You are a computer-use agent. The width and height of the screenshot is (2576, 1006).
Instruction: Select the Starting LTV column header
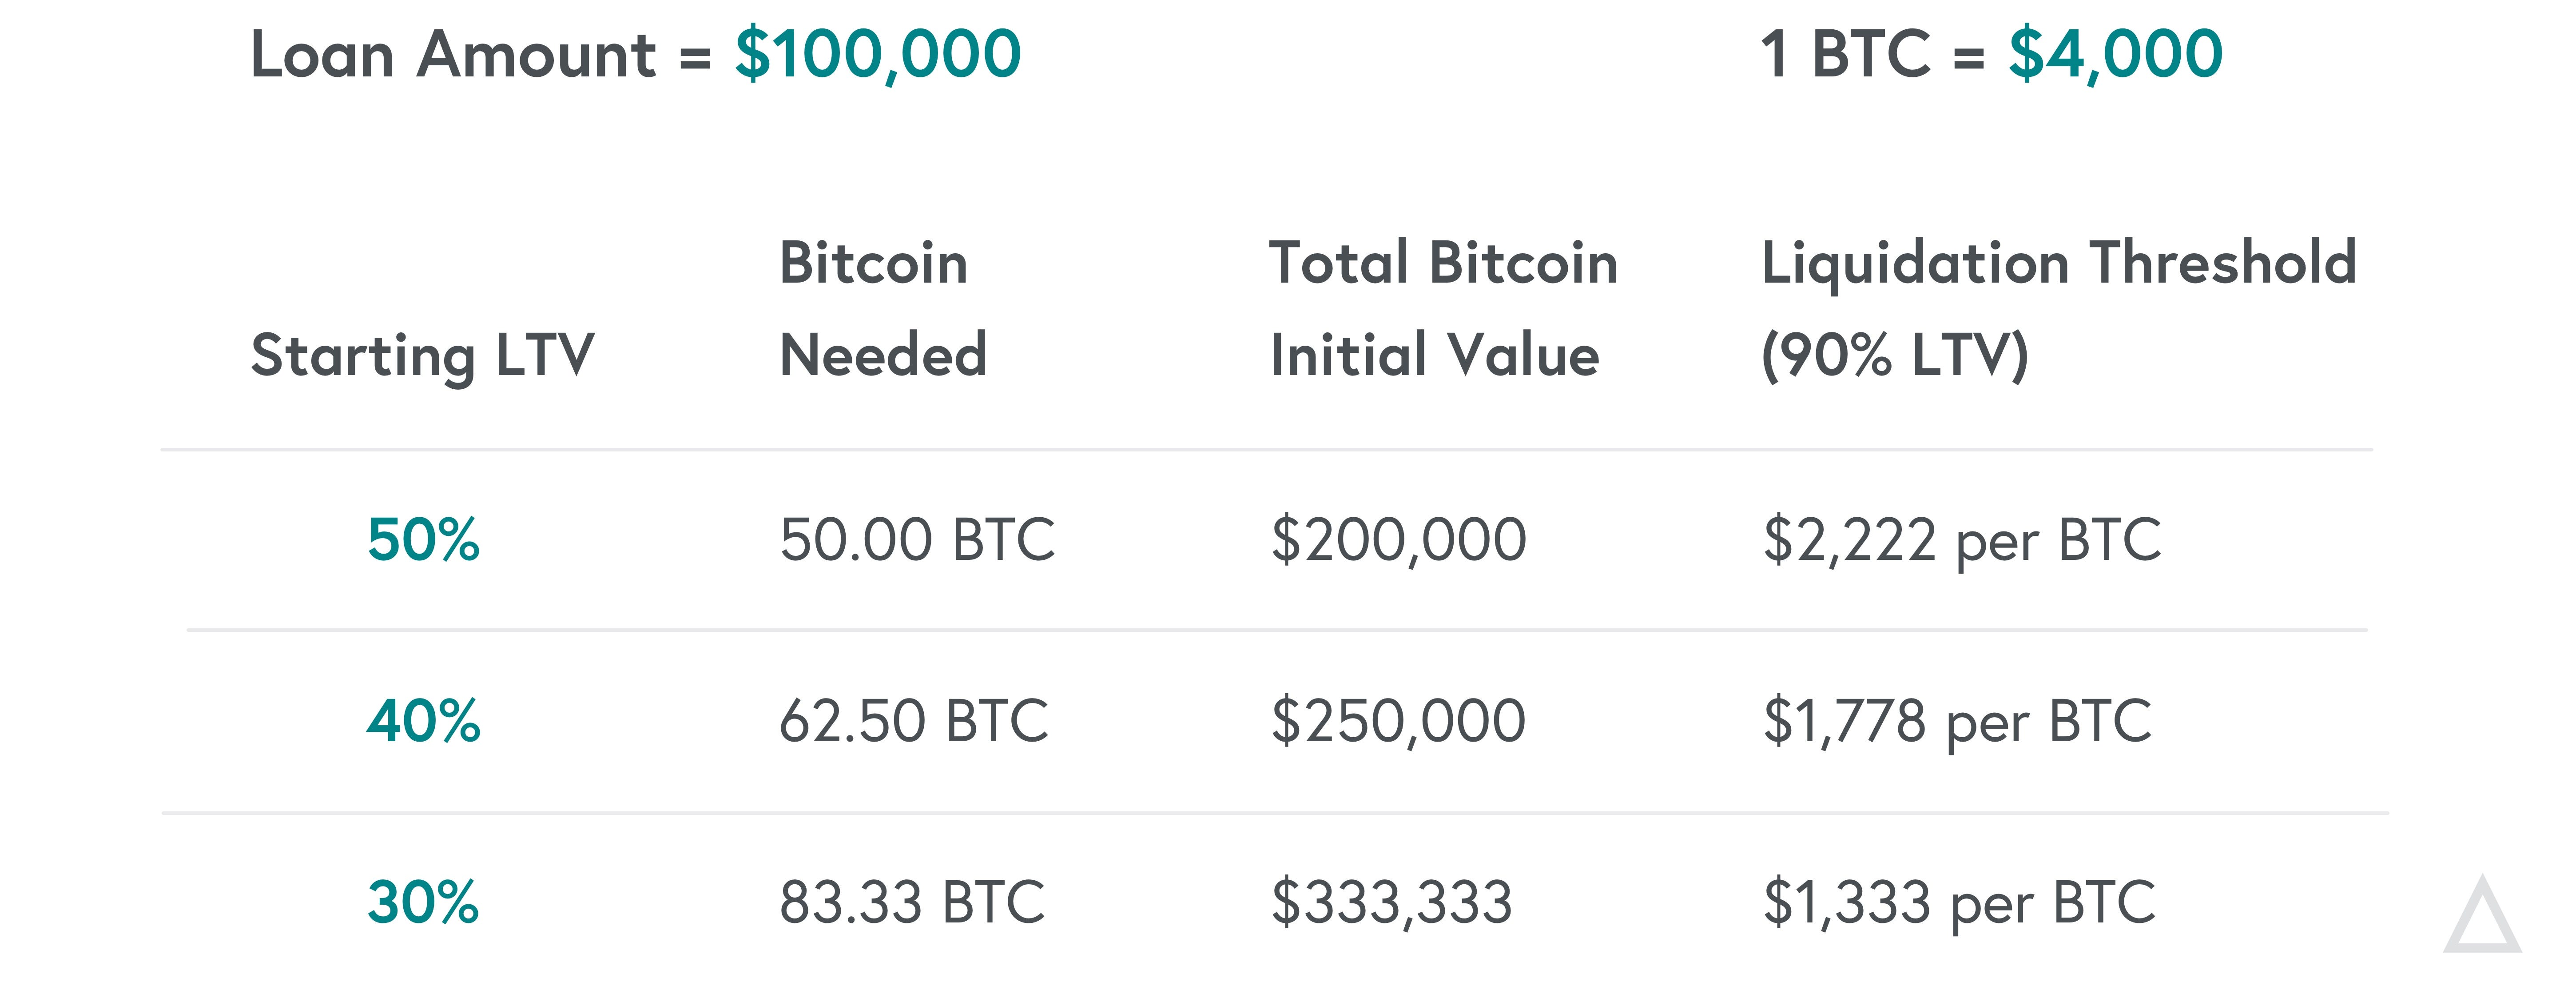422,356
